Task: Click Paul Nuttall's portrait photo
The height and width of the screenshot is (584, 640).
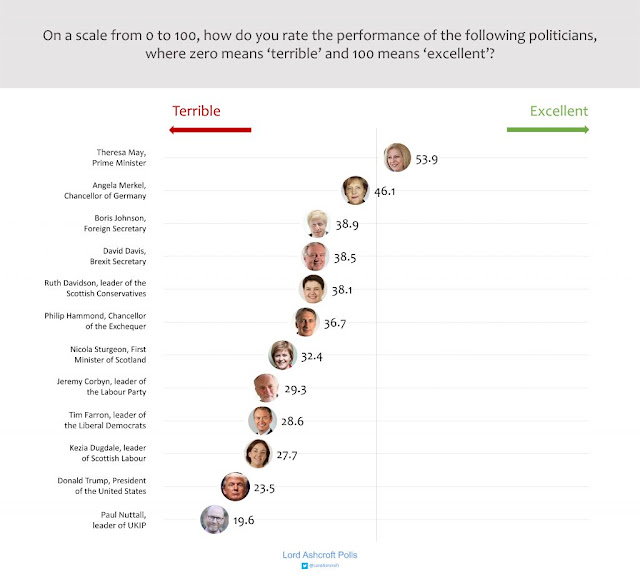Action: coord(213,520)
